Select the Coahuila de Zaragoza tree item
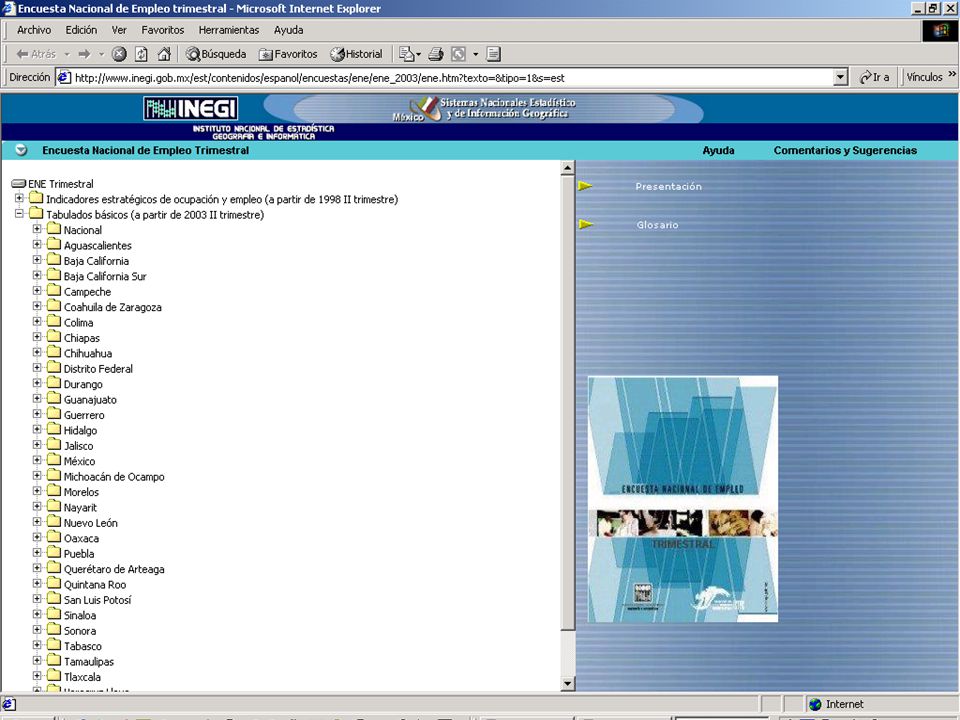This screenshot has width=960, height=720. click(113, 307)
